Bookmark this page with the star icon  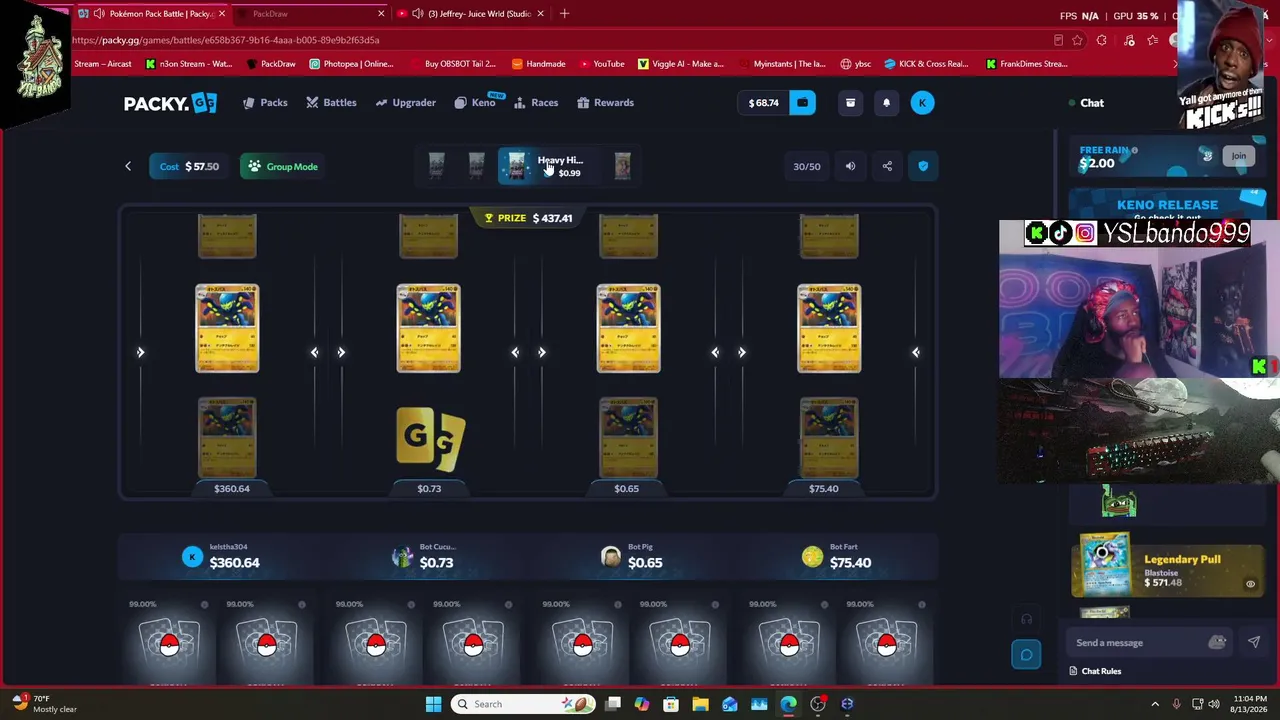[1077, 40]
